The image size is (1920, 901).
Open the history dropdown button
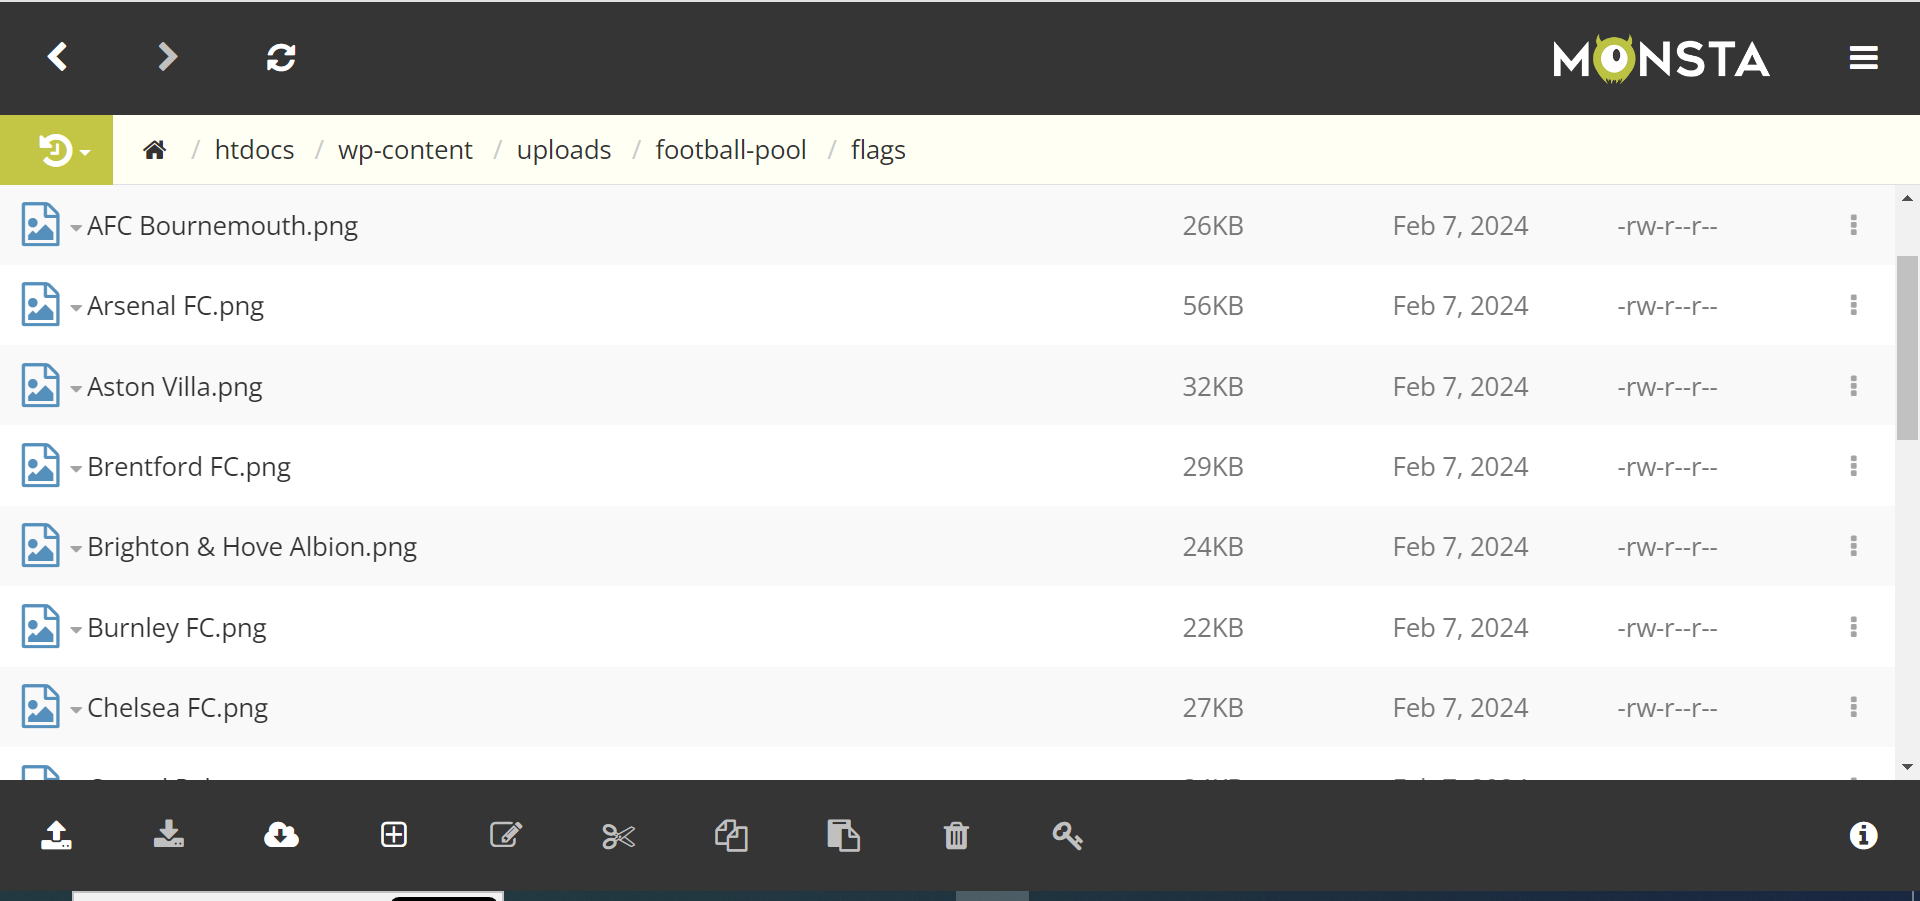tap(57, 150)
